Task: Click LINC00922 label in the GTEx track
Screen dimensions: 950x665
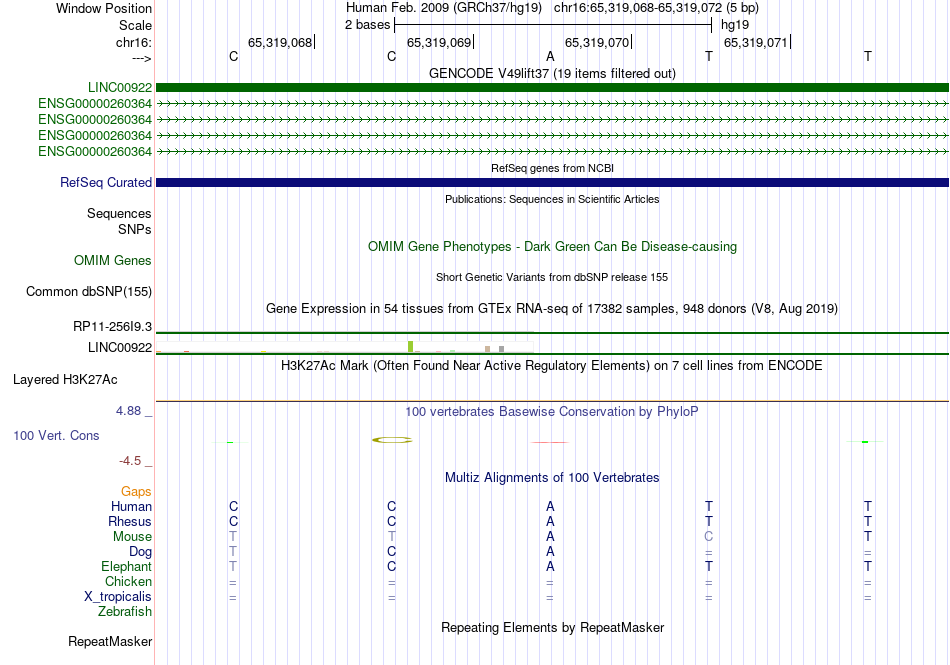Action: [120, 348]
